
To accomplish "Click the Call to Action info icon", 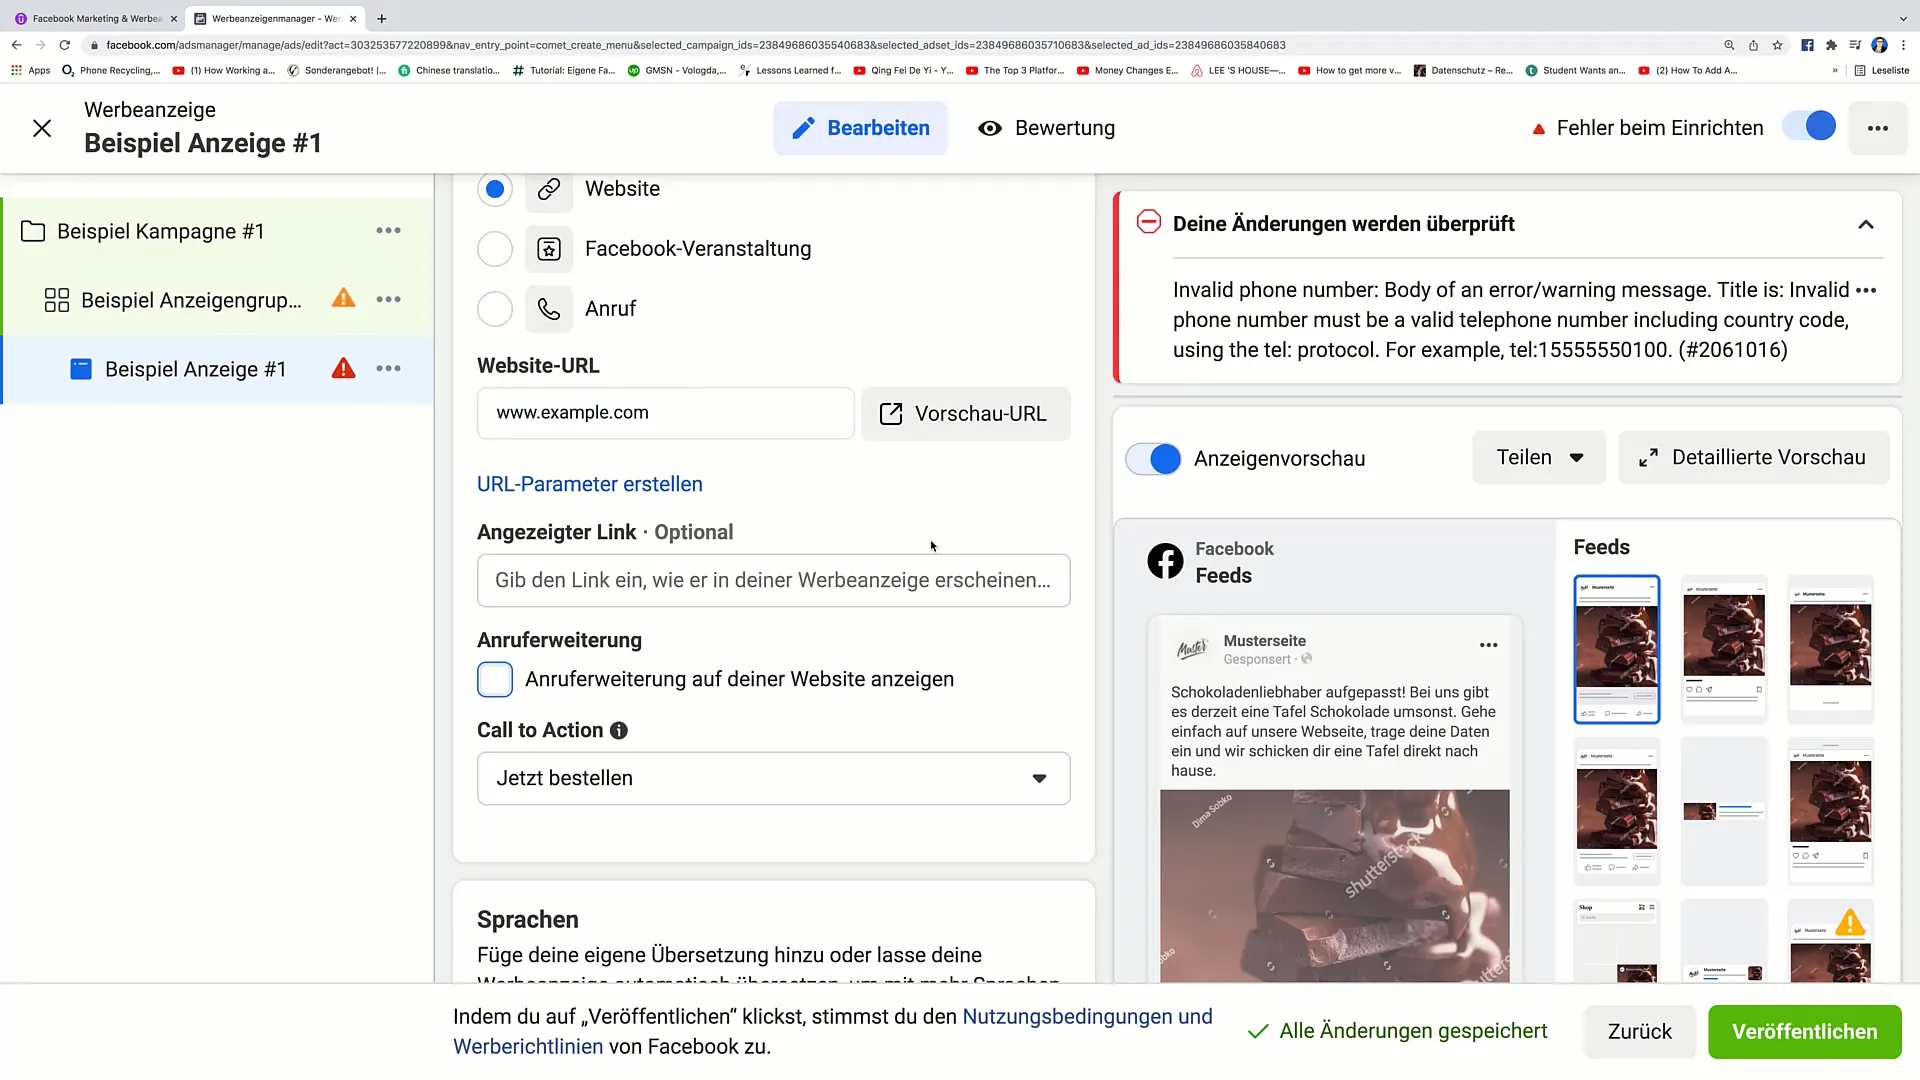I will 619,731.
